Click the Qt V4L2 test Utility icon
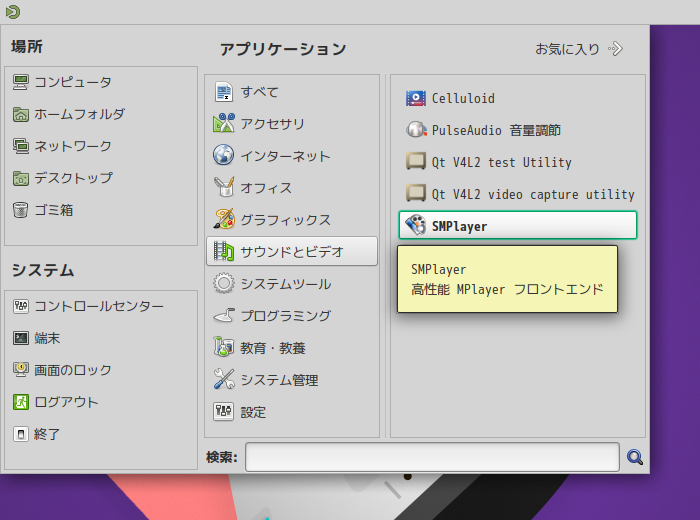 pos(416,162)
